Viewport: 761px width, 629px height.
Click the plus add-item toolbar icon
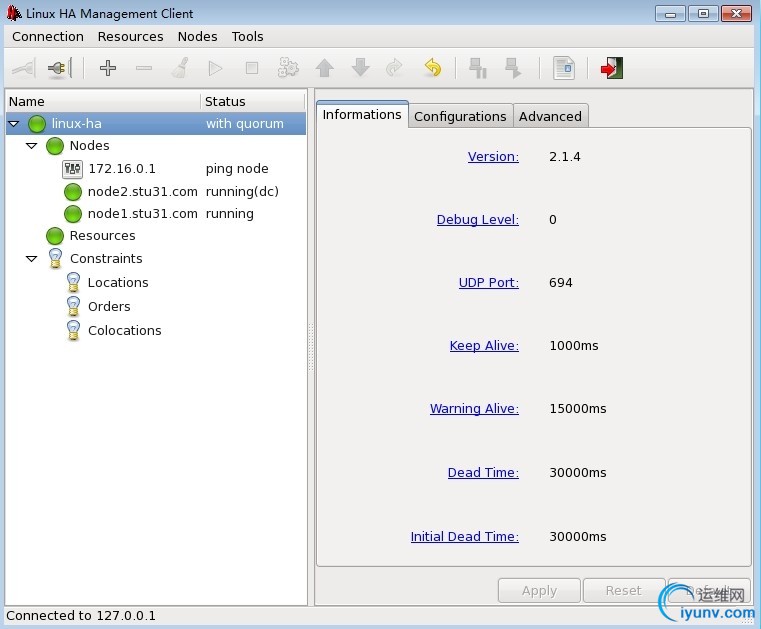coord(108,68)
